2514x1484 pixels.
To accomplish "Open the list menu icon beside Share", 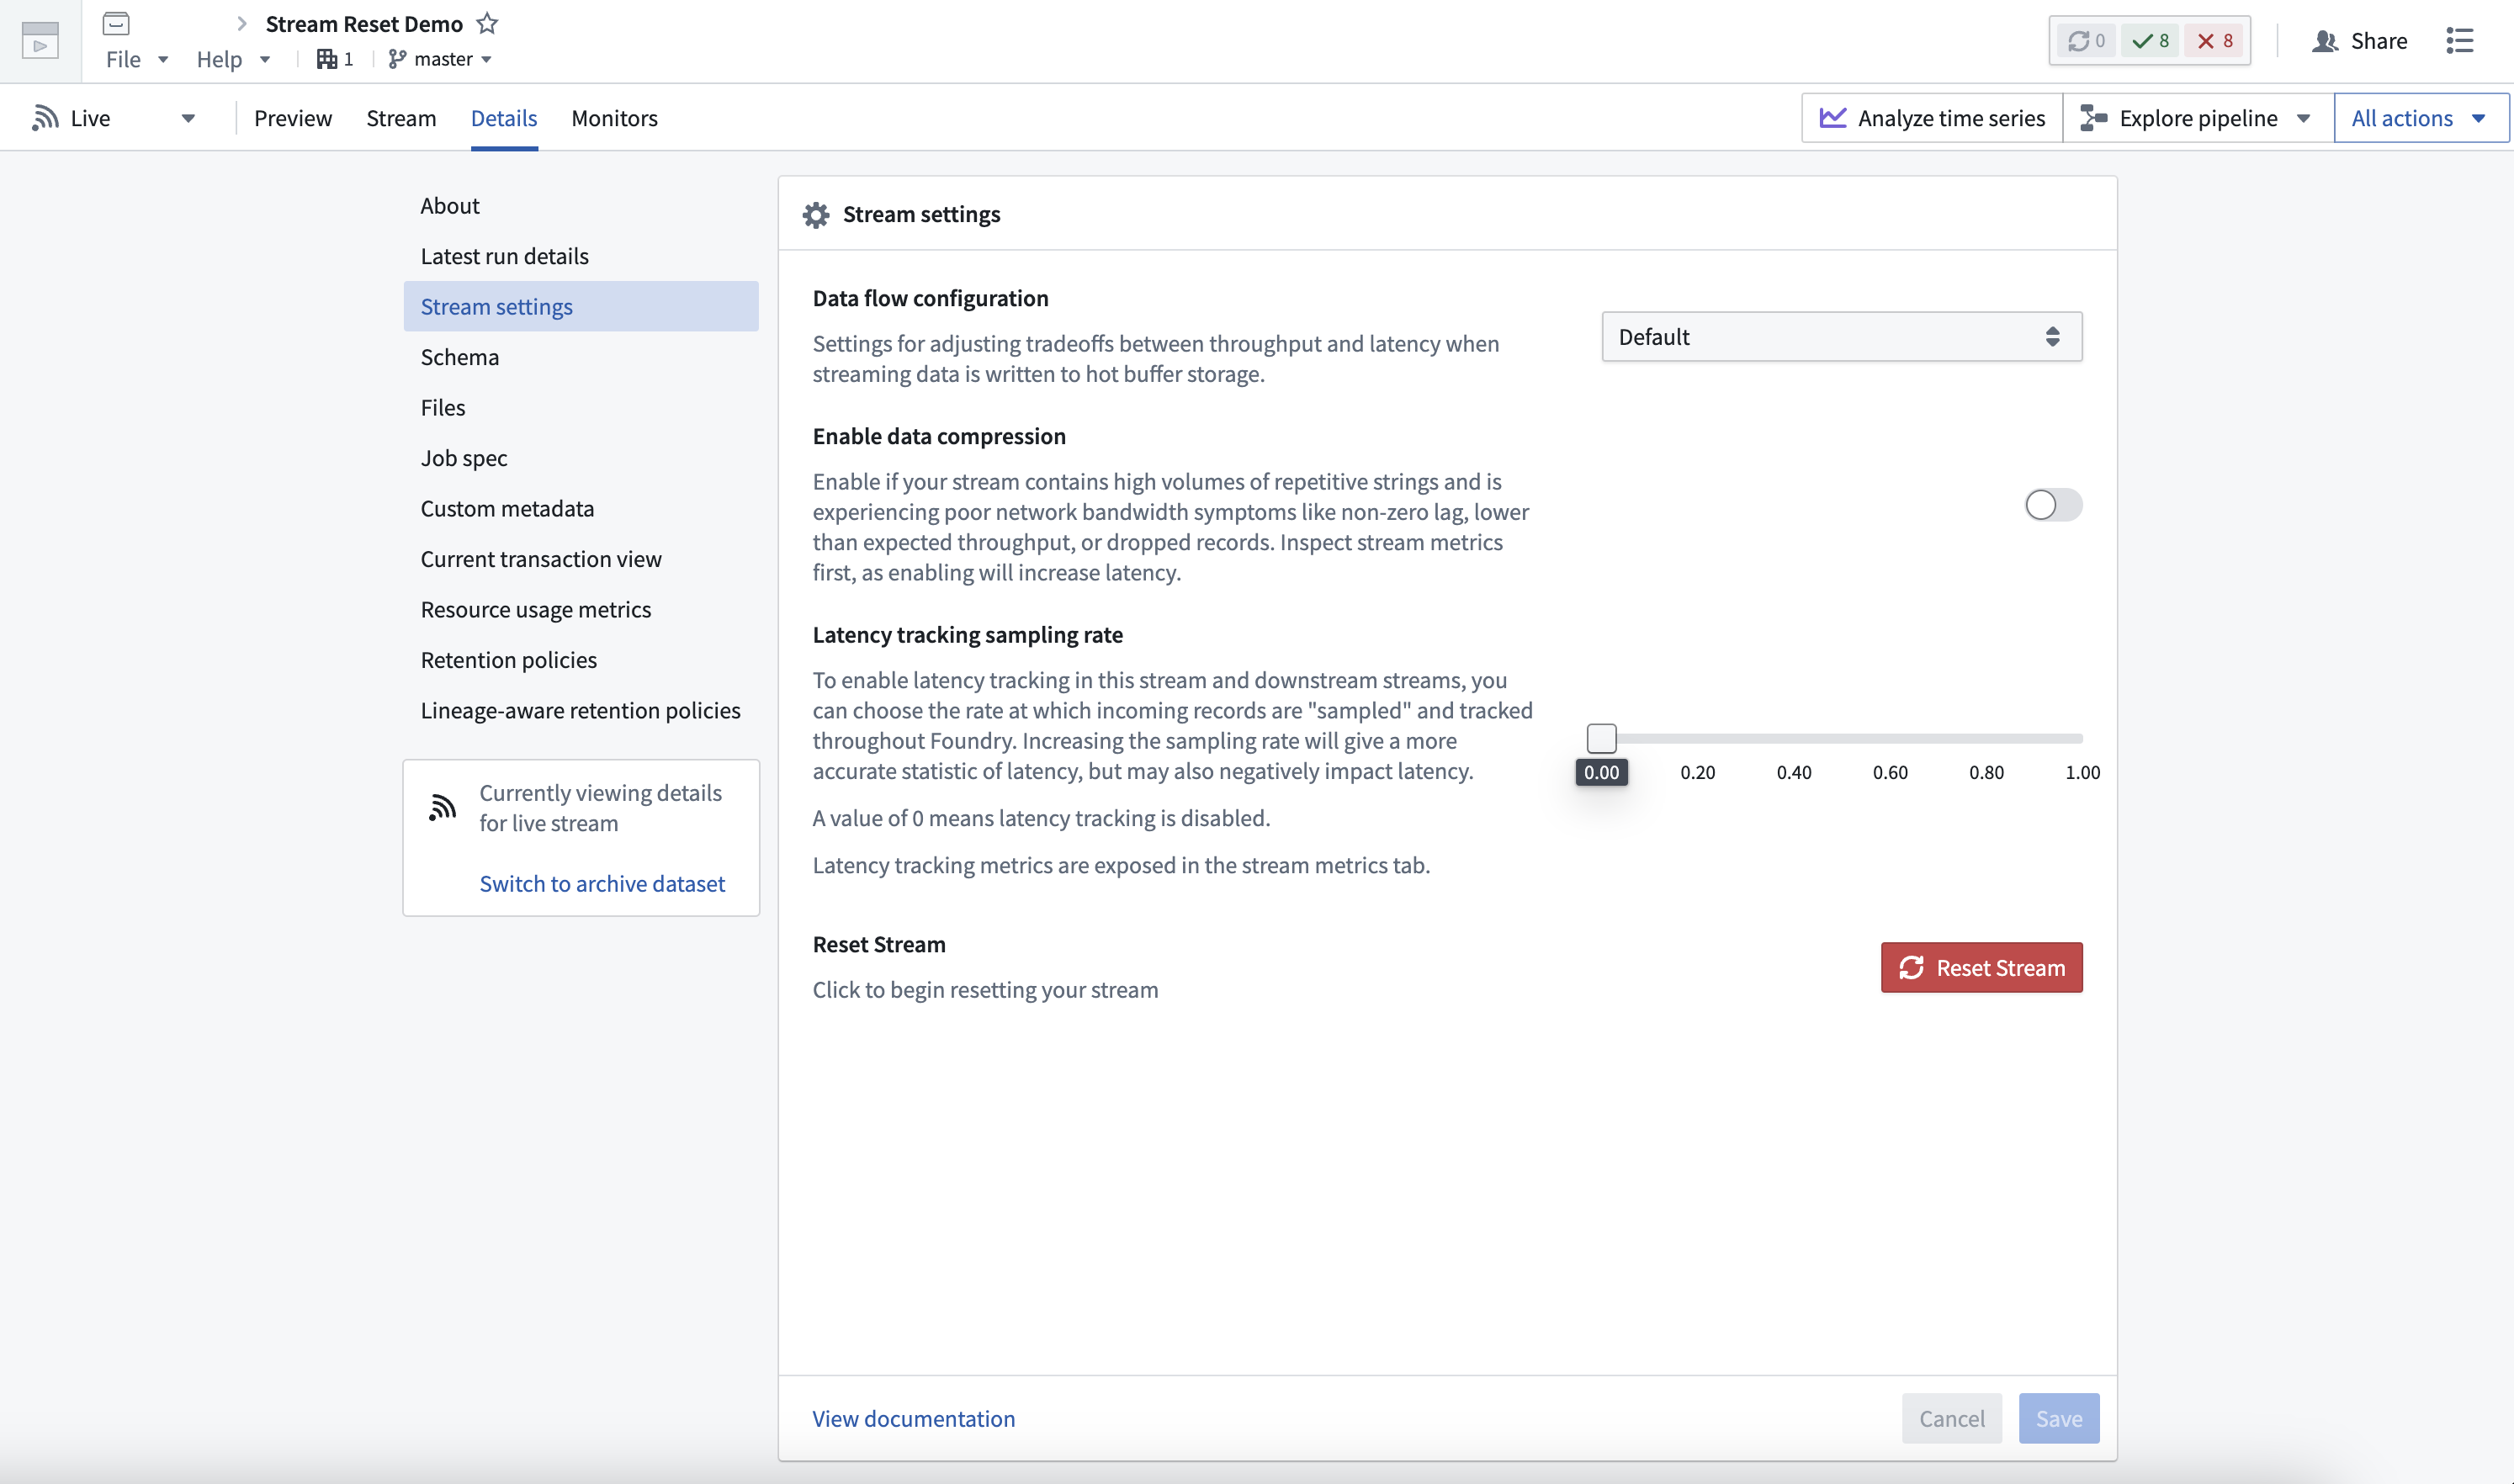I will click(2460, 41).
